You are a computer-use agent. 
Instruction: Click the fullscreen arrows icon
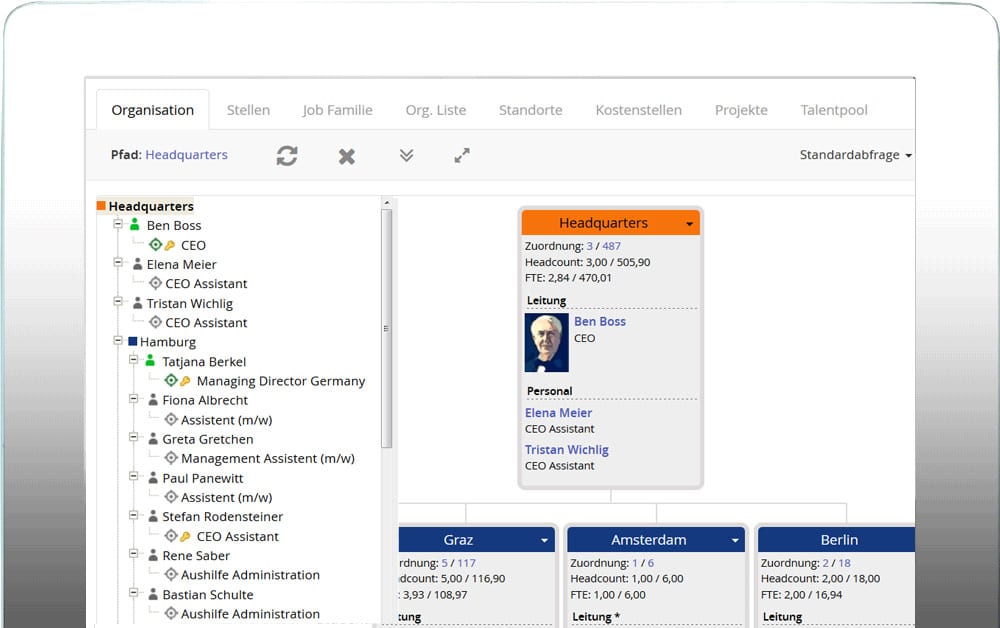(x=462, y=155)
